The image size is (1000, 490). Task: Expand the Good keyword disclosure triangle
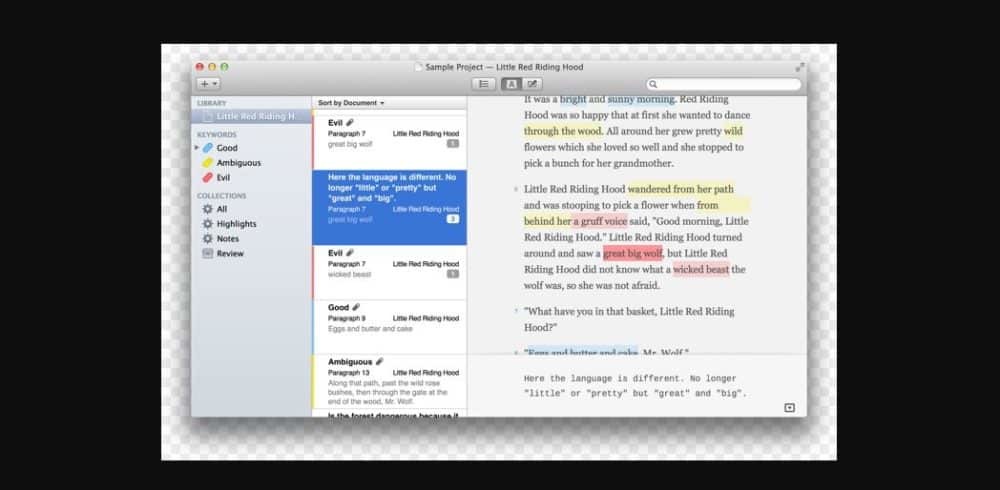pyautogui.click(x=197, y=148)
